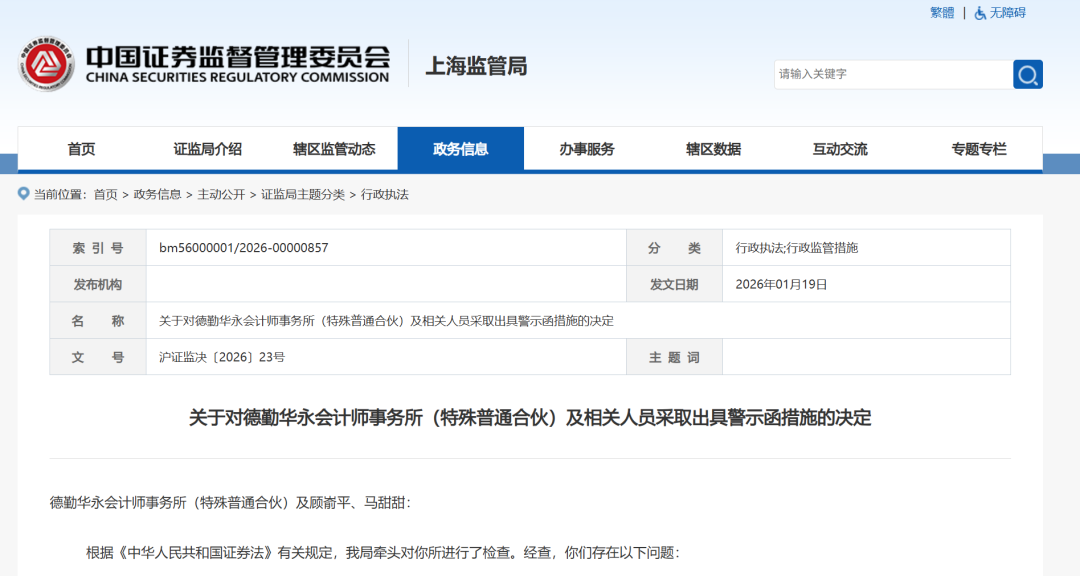Click the CSRC round red logo
Image resolution: width=1080 pixels, height=576 pixels.
(x=46, y=64)
